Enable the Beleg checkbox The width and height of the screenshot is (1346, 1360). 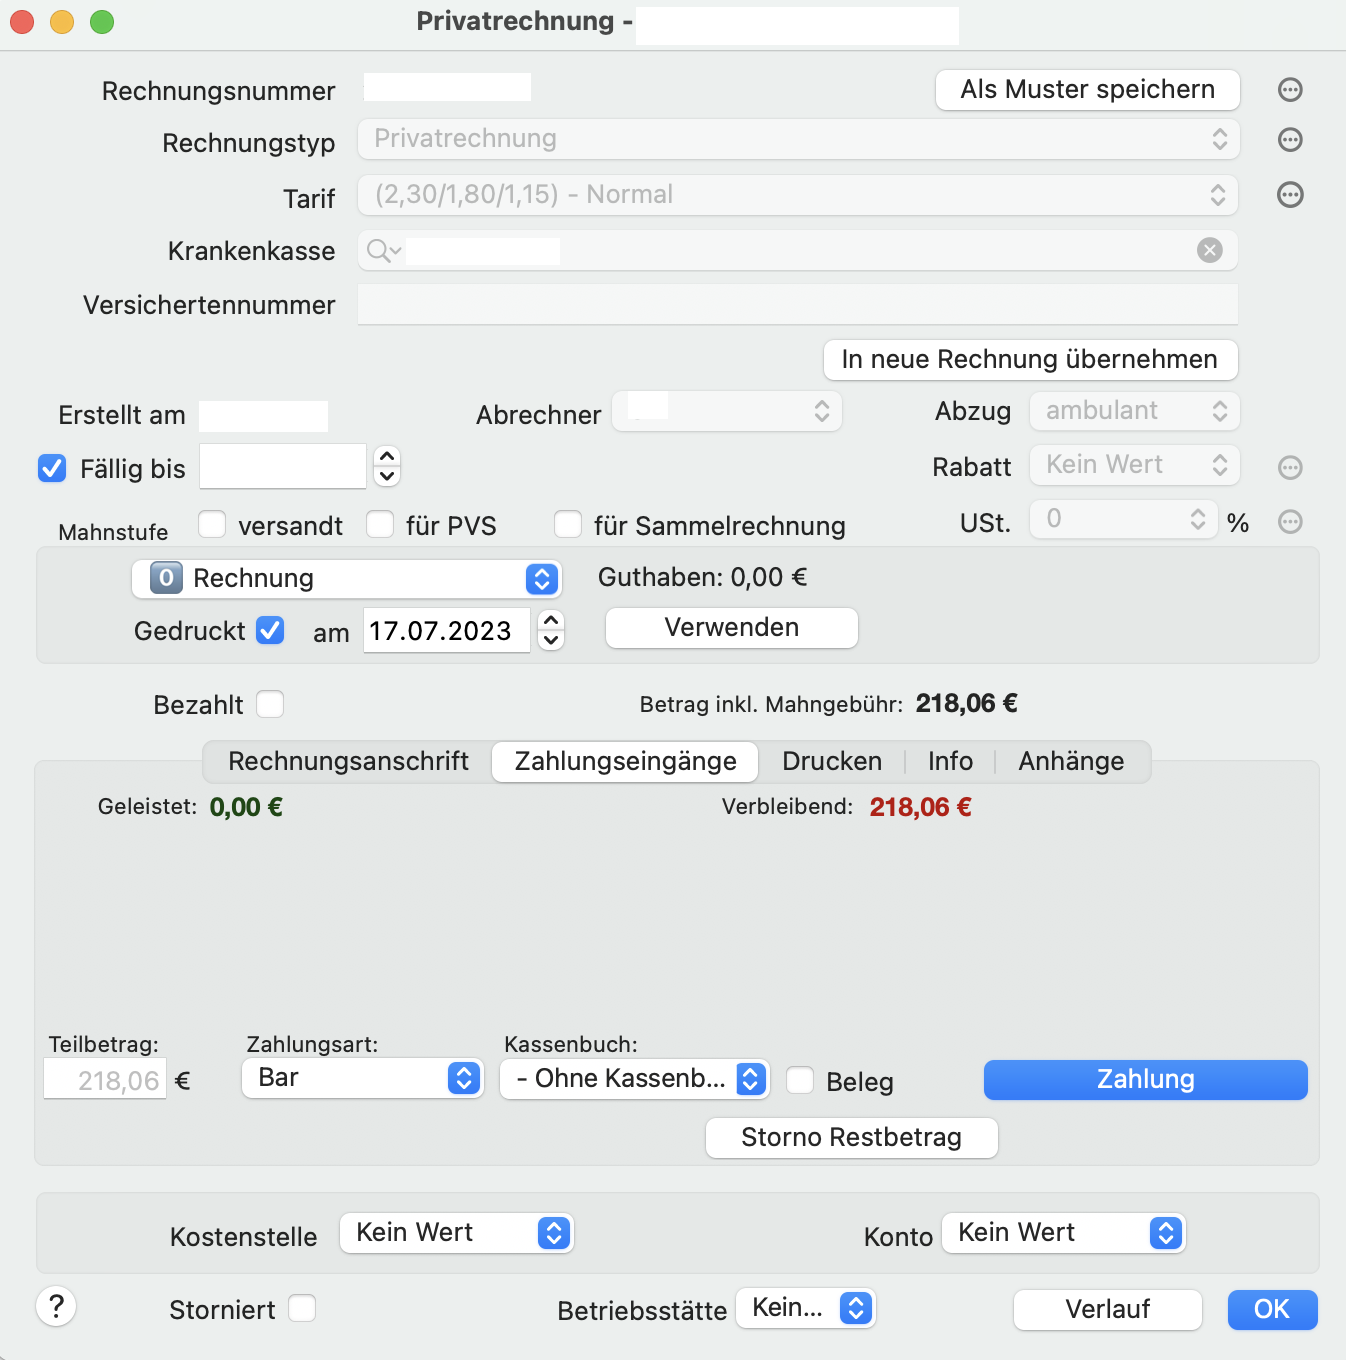(800, 1080)
